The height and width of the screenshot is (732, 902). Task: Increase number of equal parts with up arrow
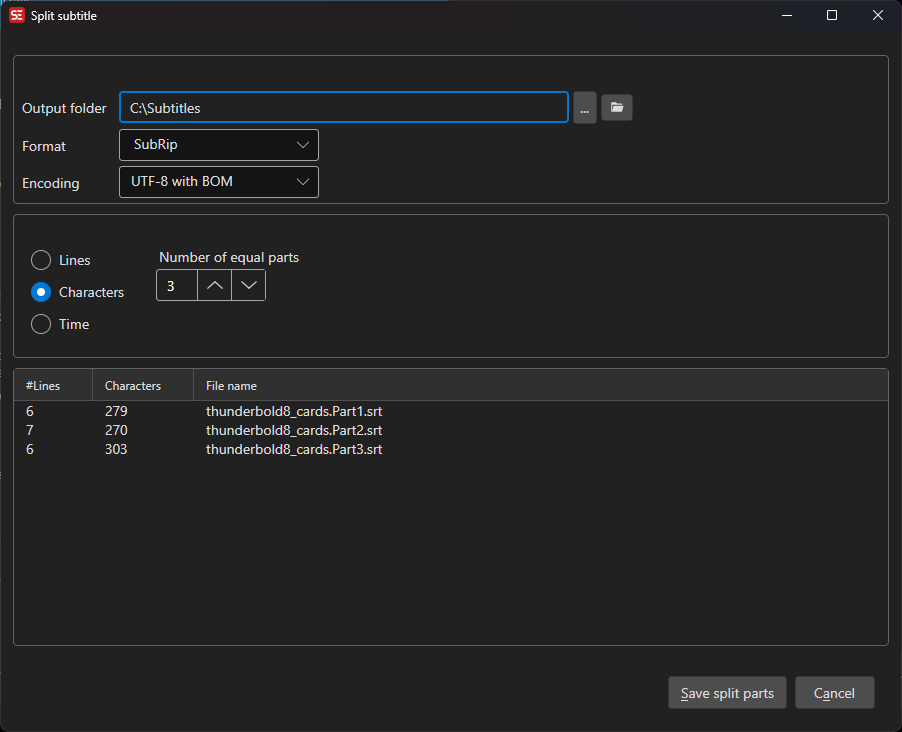[214, 286]
